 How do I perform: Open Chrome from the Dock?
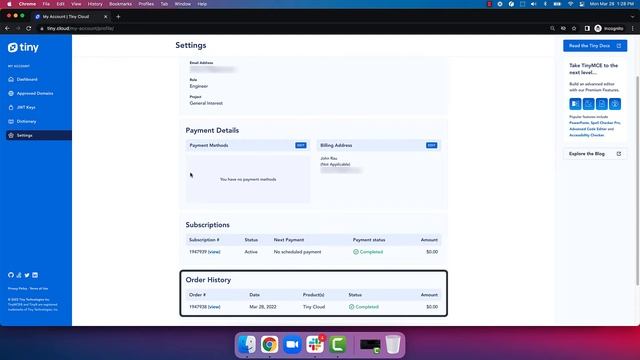269,345
